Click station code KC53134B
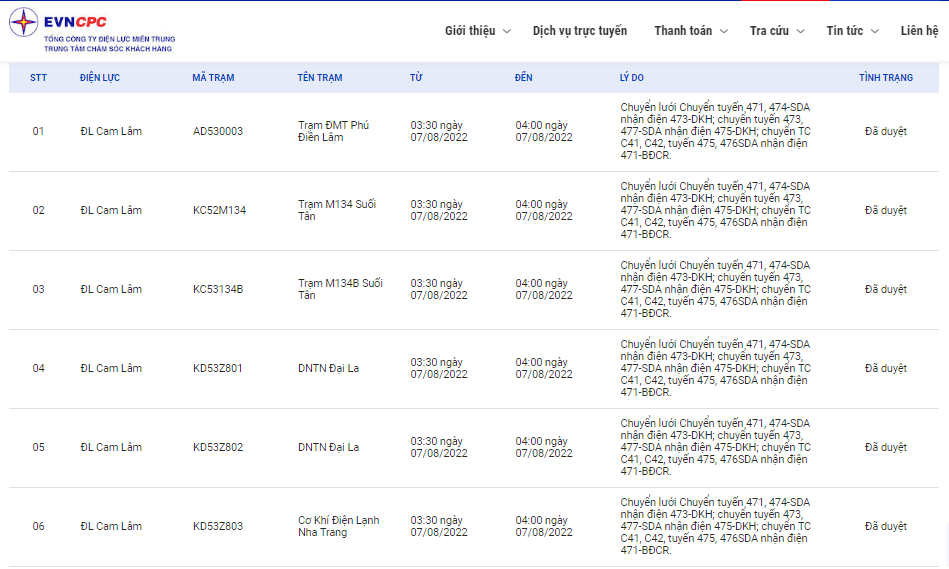This screenshot has height=569, width=949. (218, 290)
